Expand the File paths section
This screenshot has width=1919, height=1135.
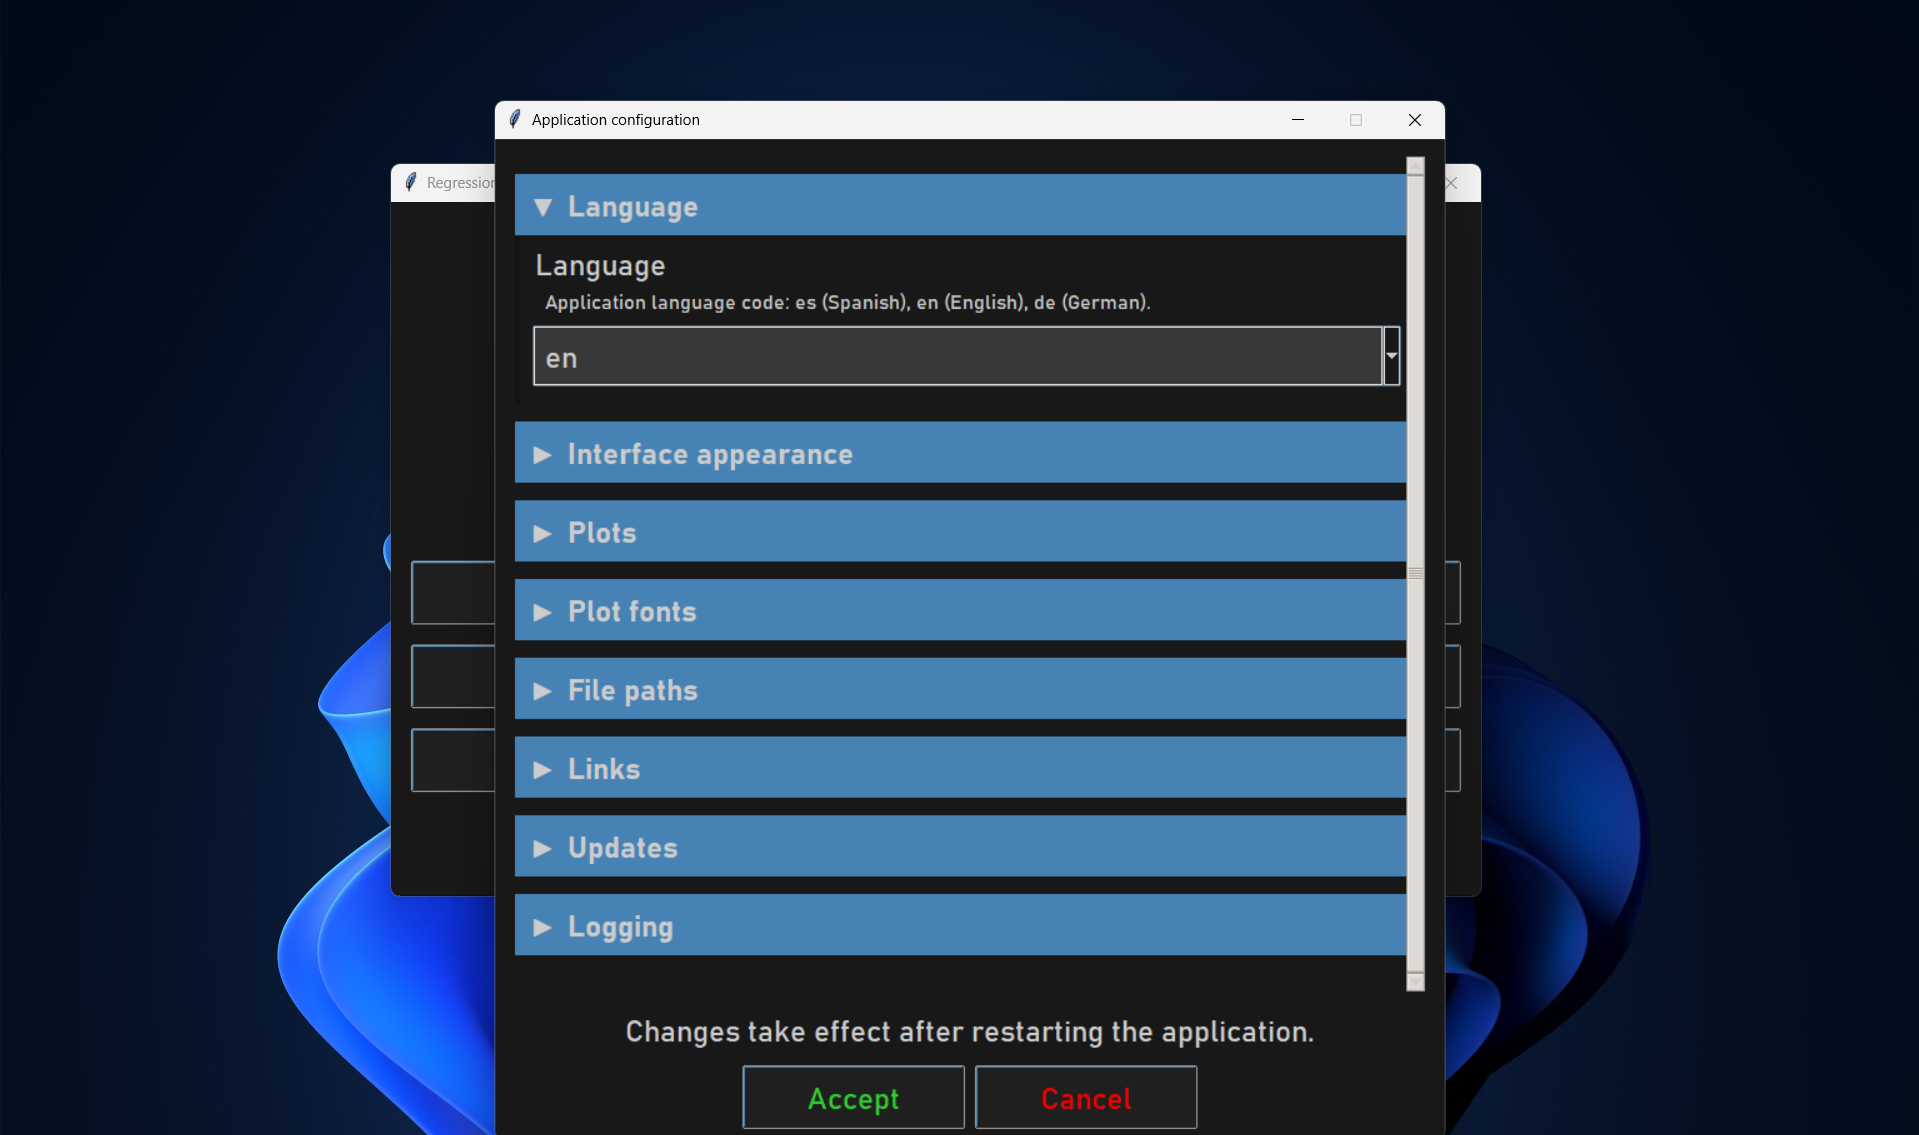click(x=960, y=689)
